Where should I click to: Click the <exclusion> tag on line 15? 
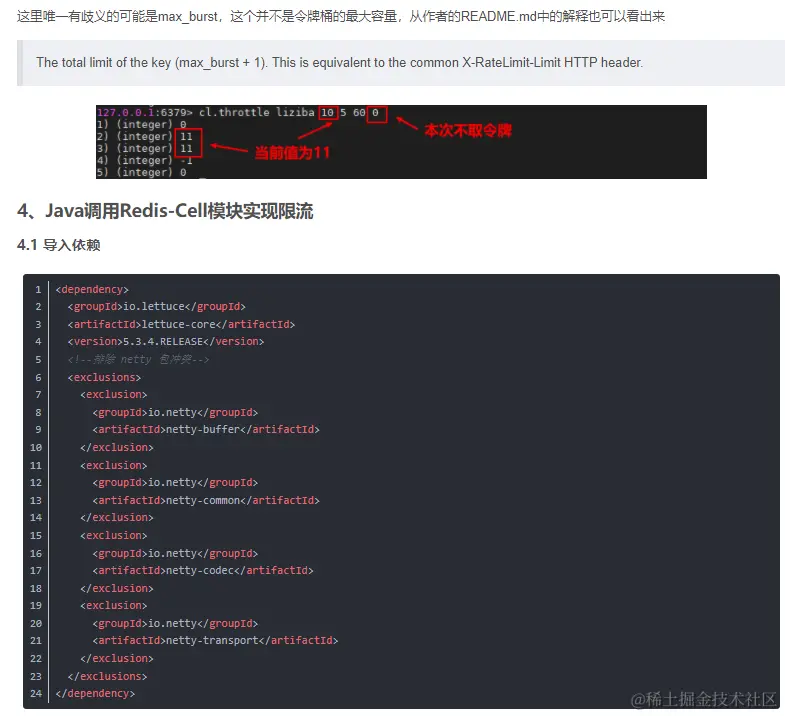tap(114, 536)
